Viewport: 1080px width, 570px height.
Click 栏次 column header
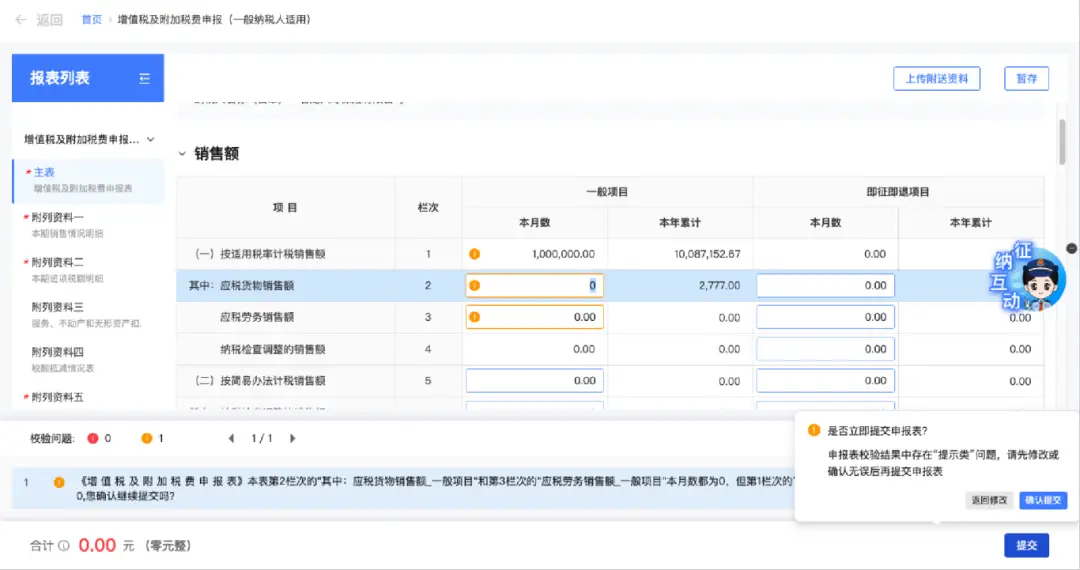(x=428, y=207)
